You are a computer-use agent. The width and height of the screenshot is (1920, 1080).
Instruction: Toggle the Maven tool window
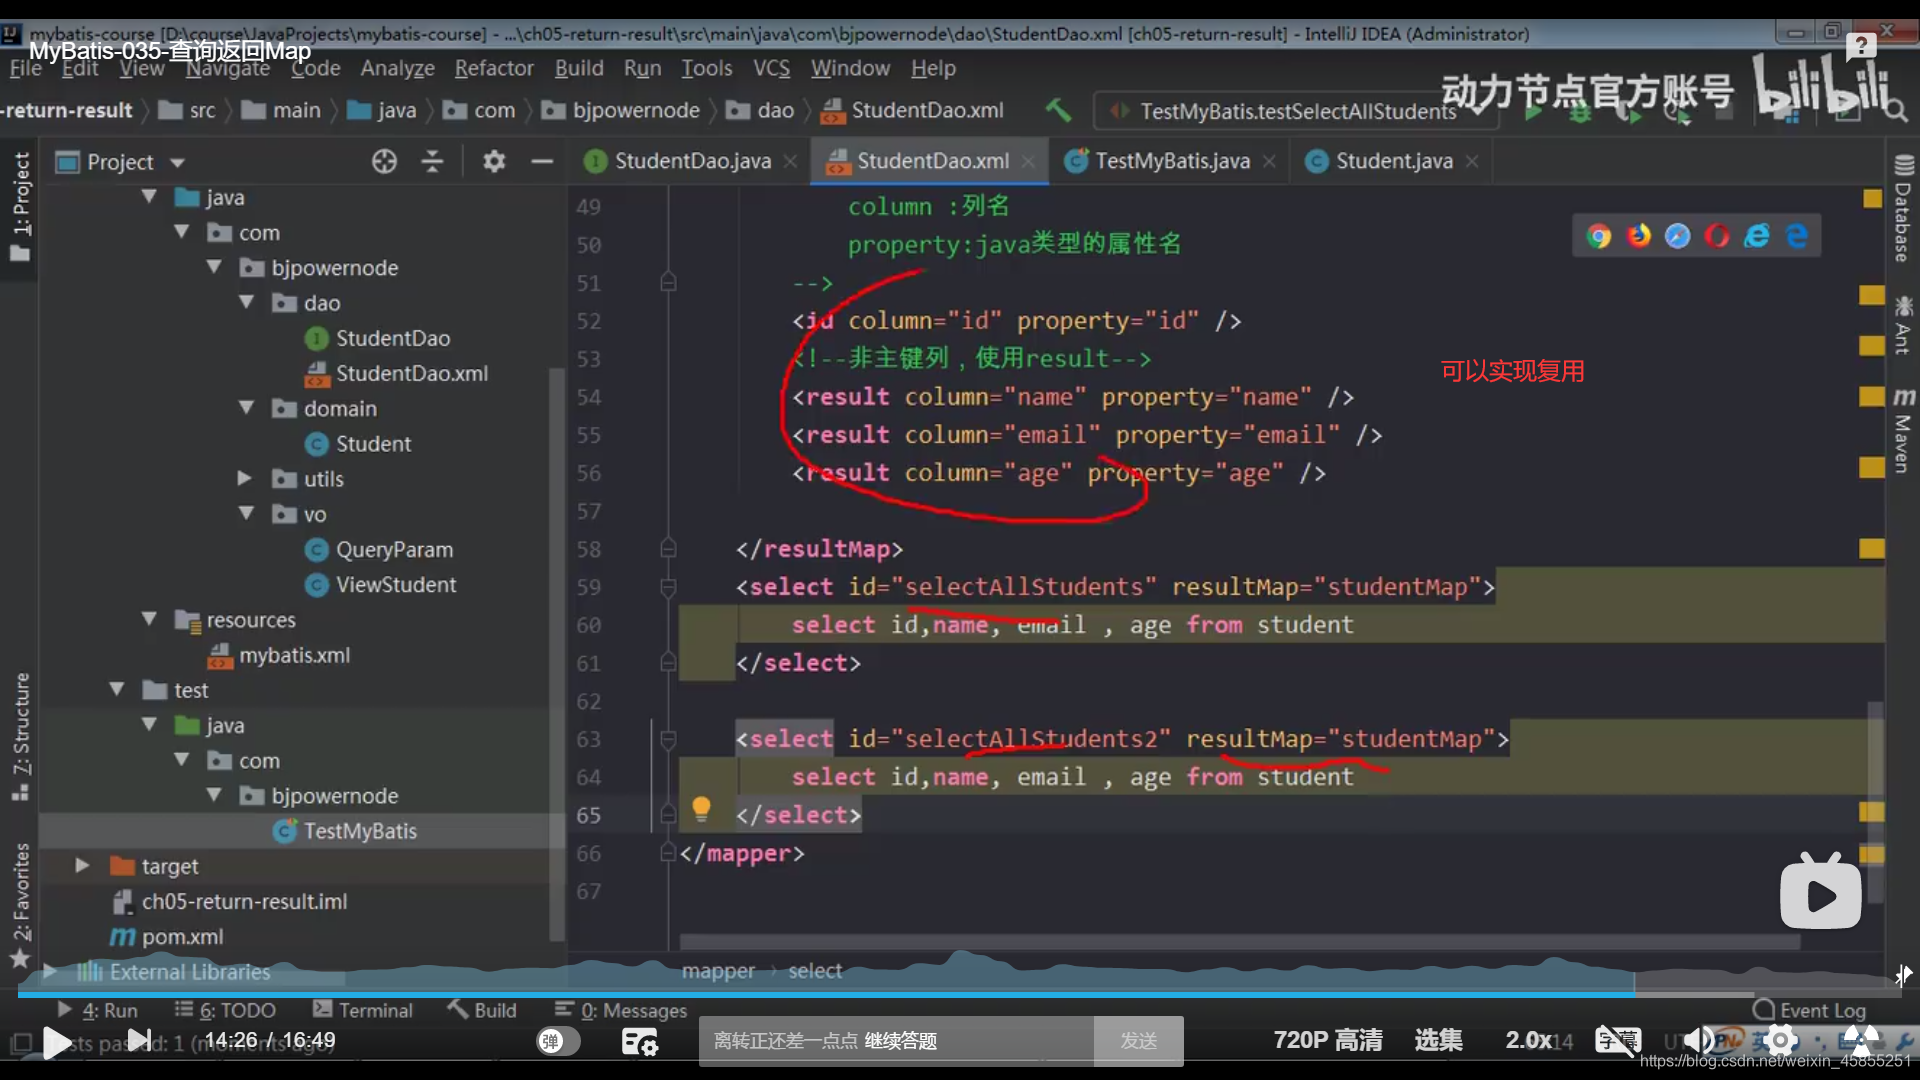click(x=1903, y=430)
